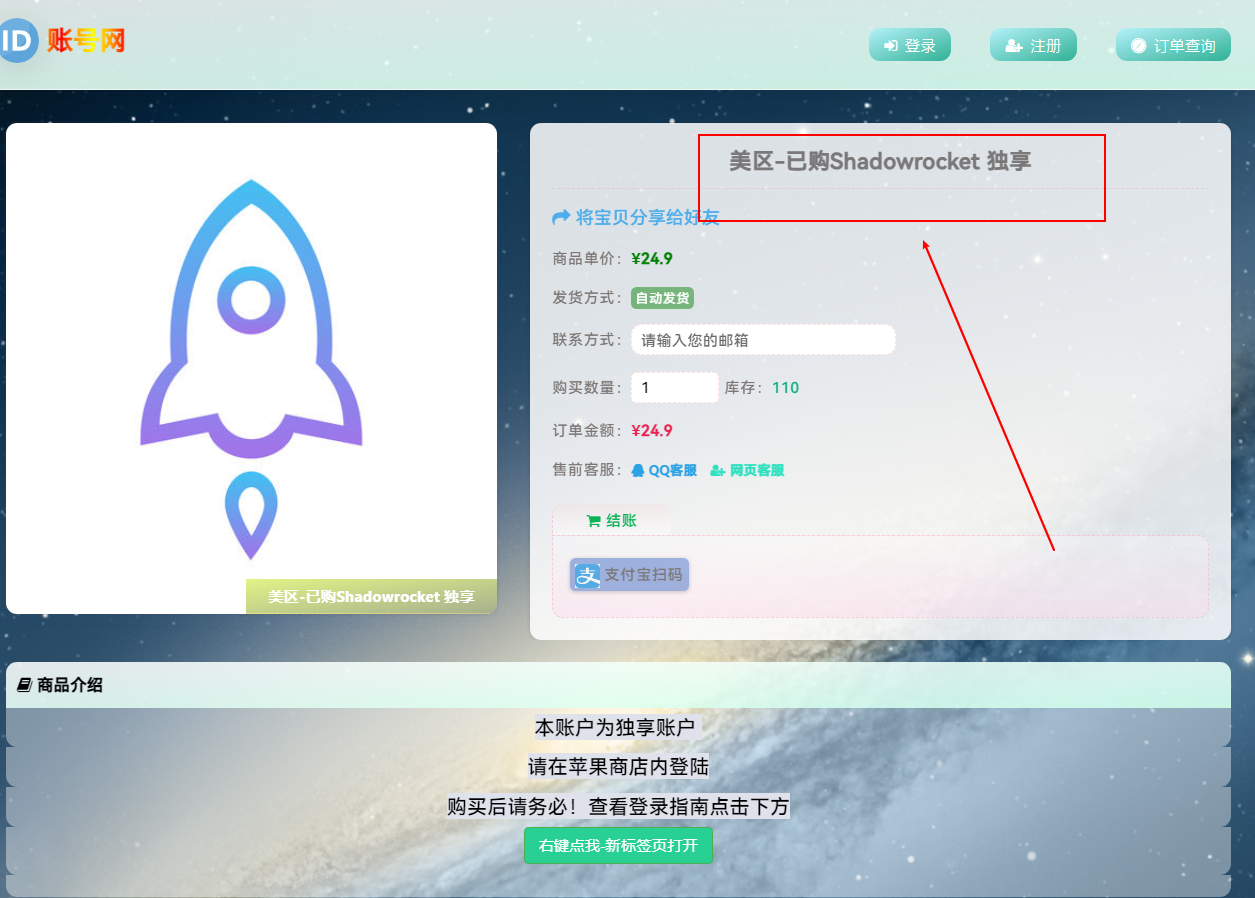Open the 注册 registration page
The image size is (1255, 898).
click(x=1033, y=45)
